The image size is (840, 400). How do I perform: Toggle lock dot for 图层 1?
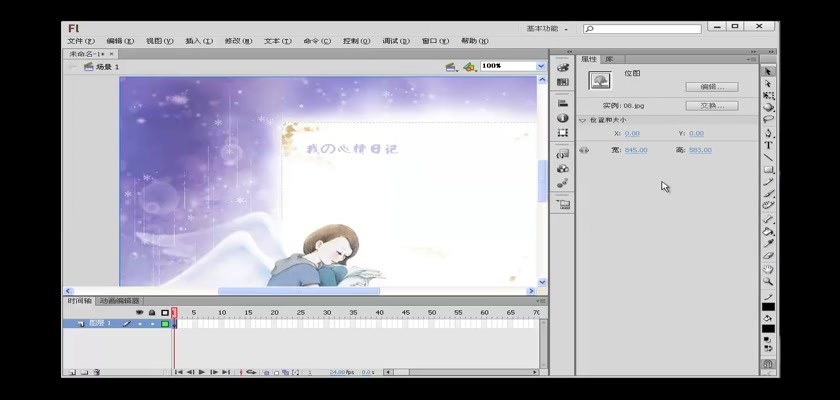(152, 324)
